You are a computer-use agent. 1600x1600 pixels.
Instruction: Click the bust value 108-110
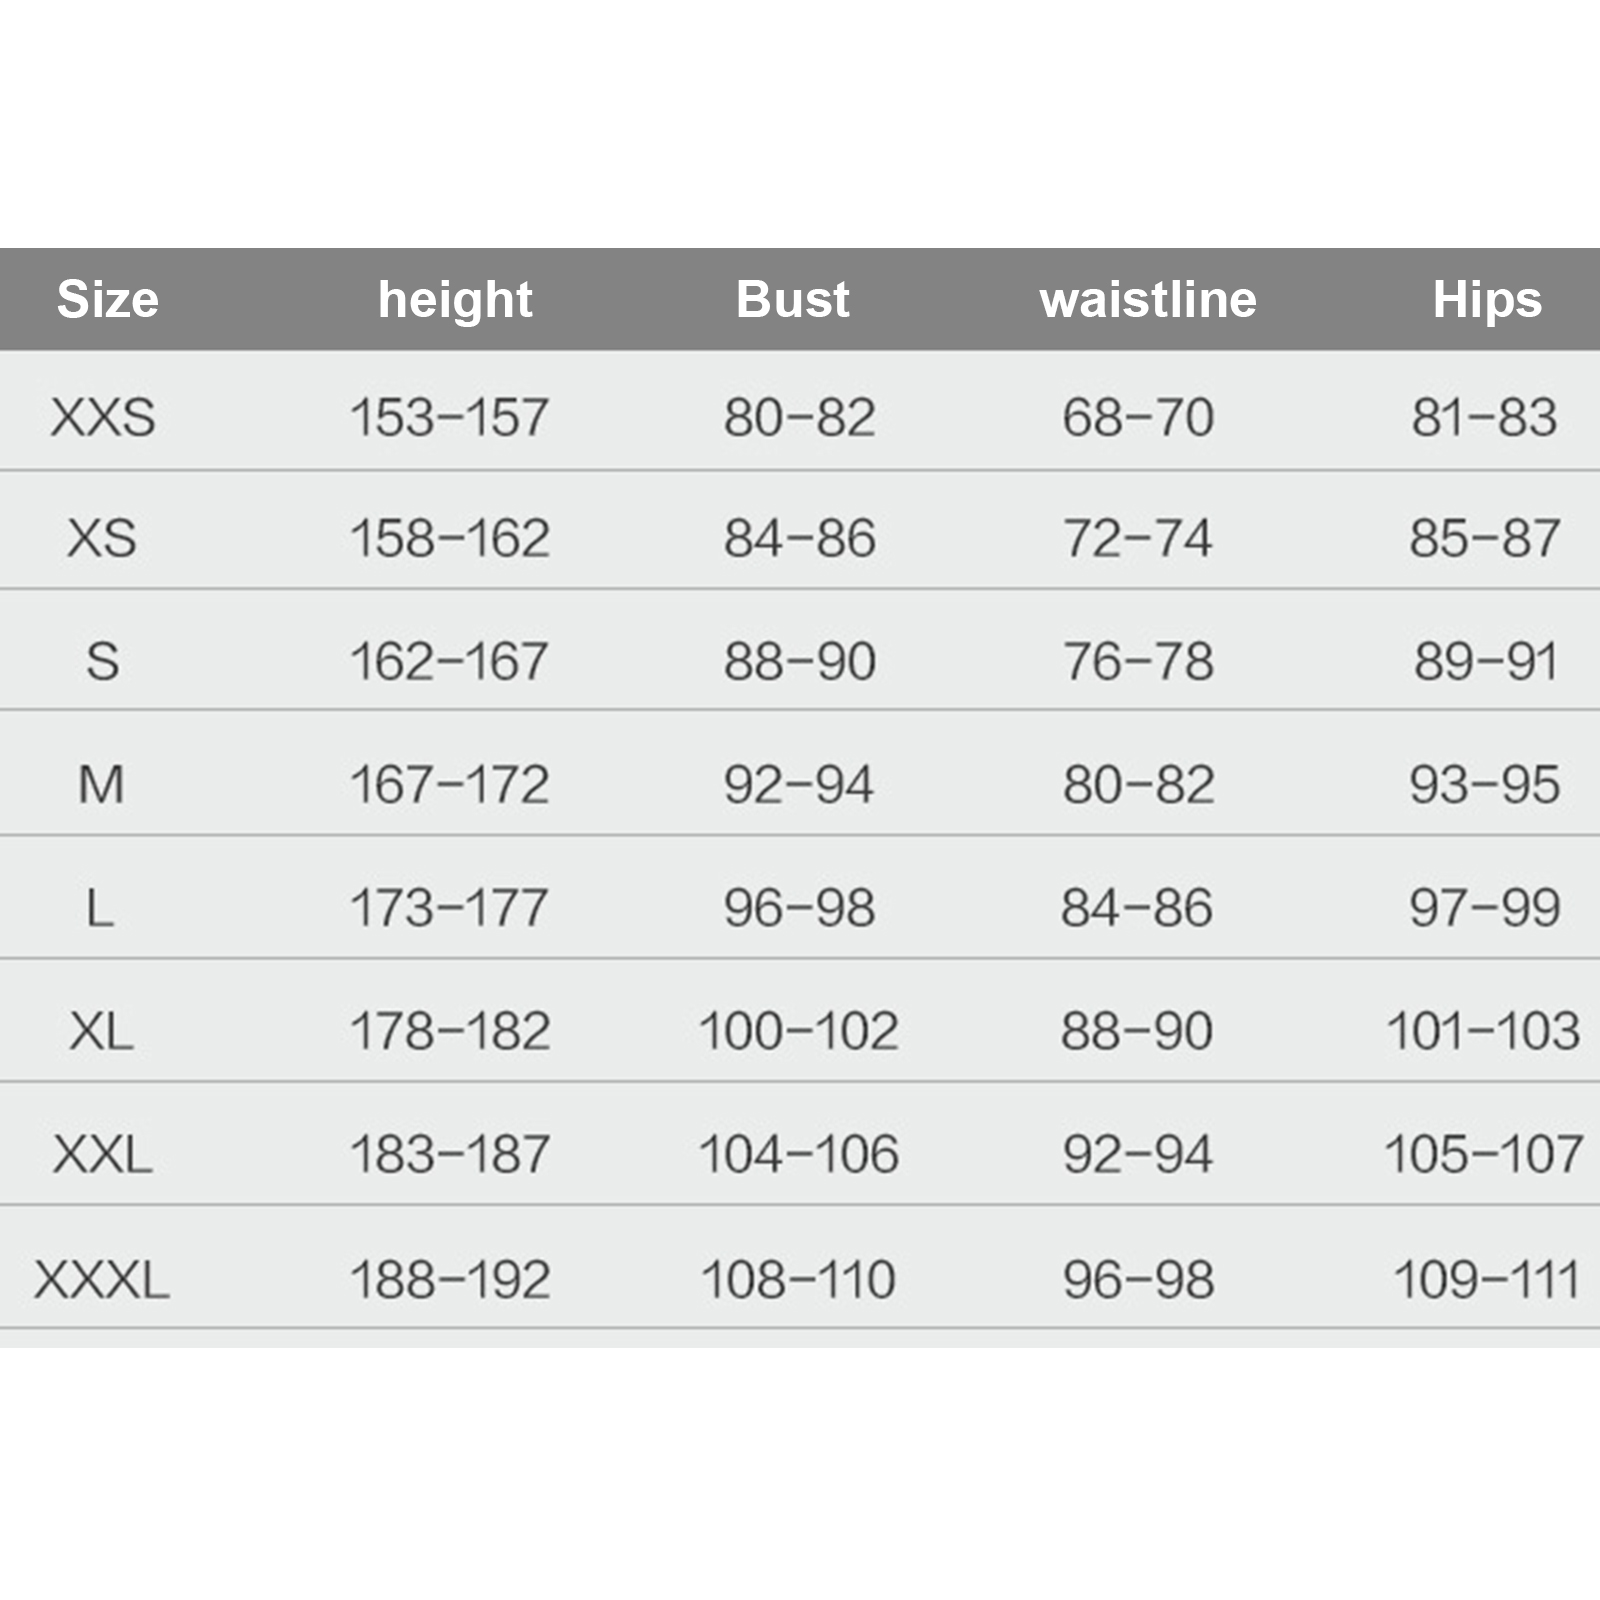click(x=798, y=1279)
